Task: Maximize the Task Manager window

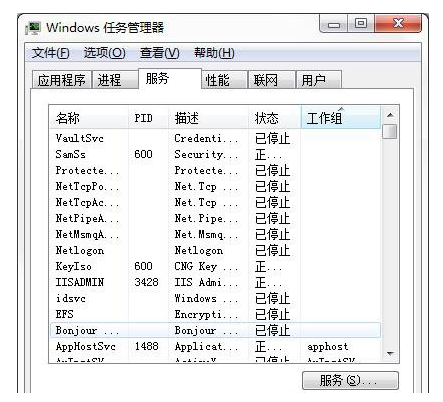Action: tap(361, 24)
